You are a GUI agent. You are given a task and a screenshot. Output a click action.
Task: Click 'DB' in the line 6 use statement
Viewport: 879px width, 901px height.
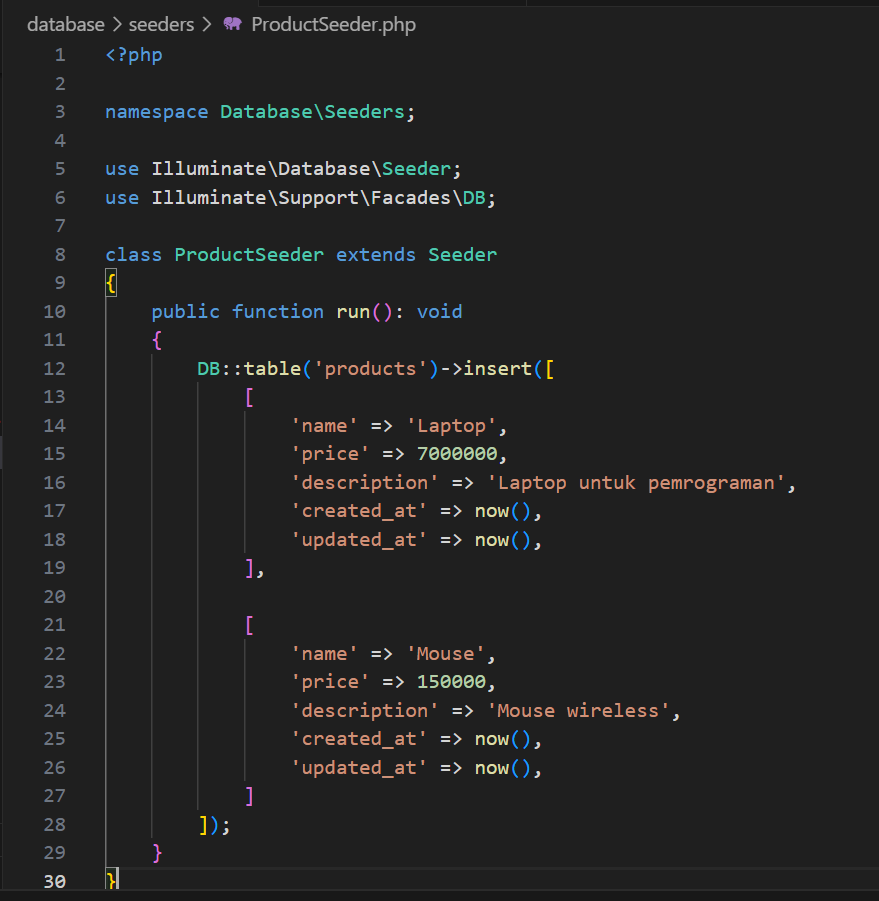474,198
